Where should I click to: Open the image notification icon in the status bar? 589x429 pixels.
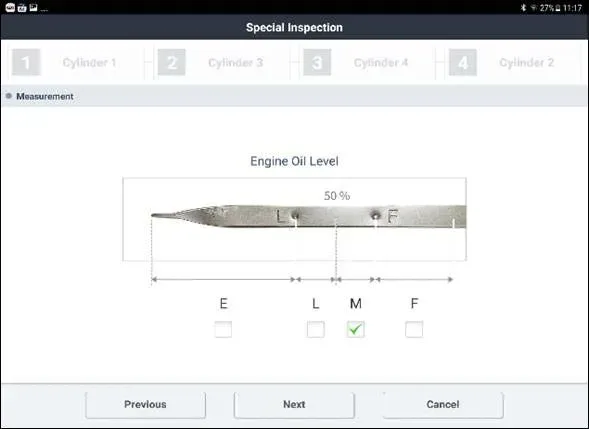(33, 8)
